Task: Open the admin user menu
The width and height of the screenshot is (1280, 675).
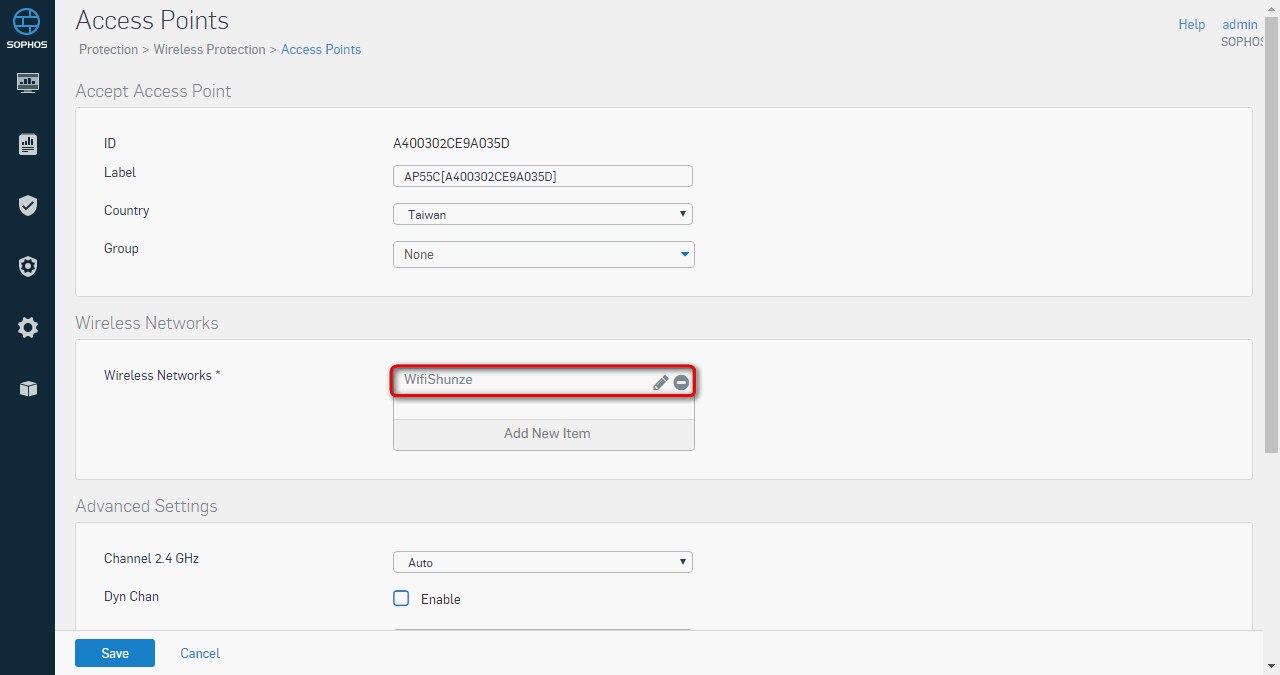Action: coord(1240,24)
